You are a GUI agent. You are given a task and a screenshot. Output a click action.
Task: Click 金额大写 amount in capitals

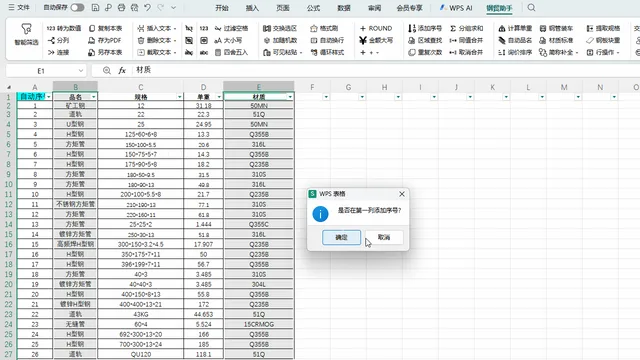pos(376,40)
